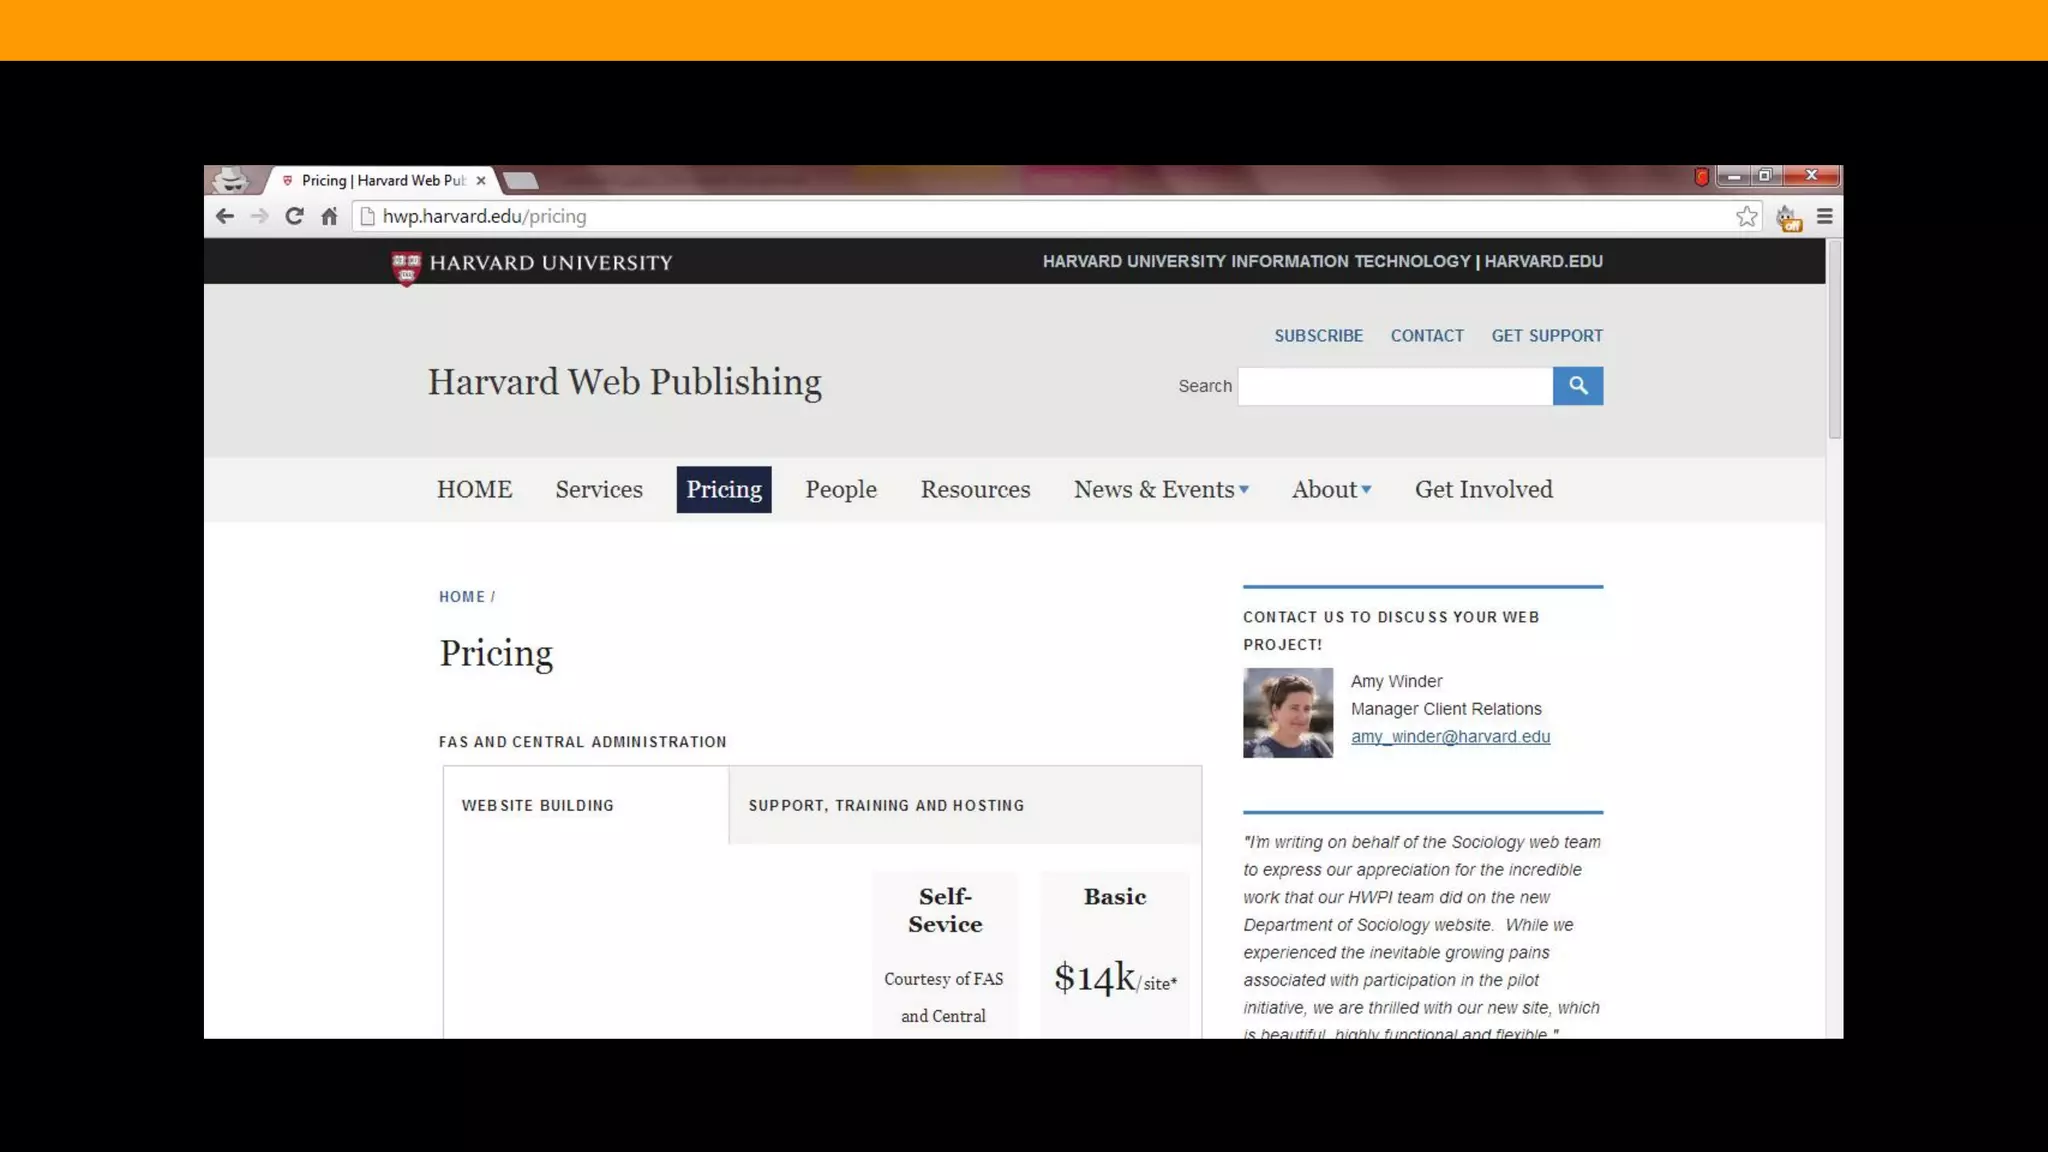Click the amy_winder@harvard.edu email link
2048x1152 pixels.
click(x=1450, y=737)
